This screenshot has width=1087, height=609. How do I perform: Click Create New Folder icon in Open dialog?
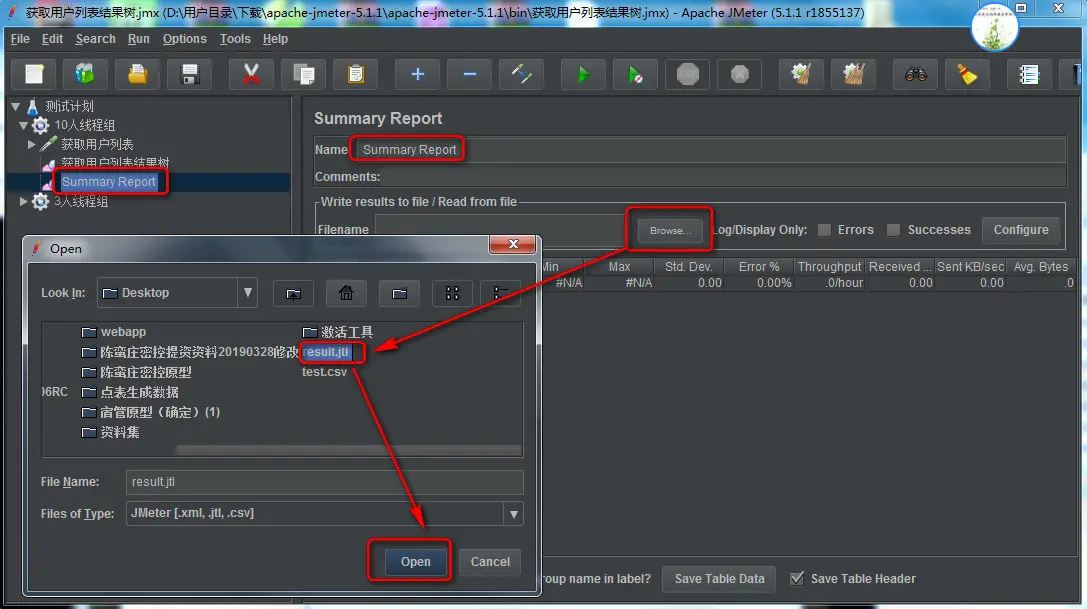click(x=399, y=293)
